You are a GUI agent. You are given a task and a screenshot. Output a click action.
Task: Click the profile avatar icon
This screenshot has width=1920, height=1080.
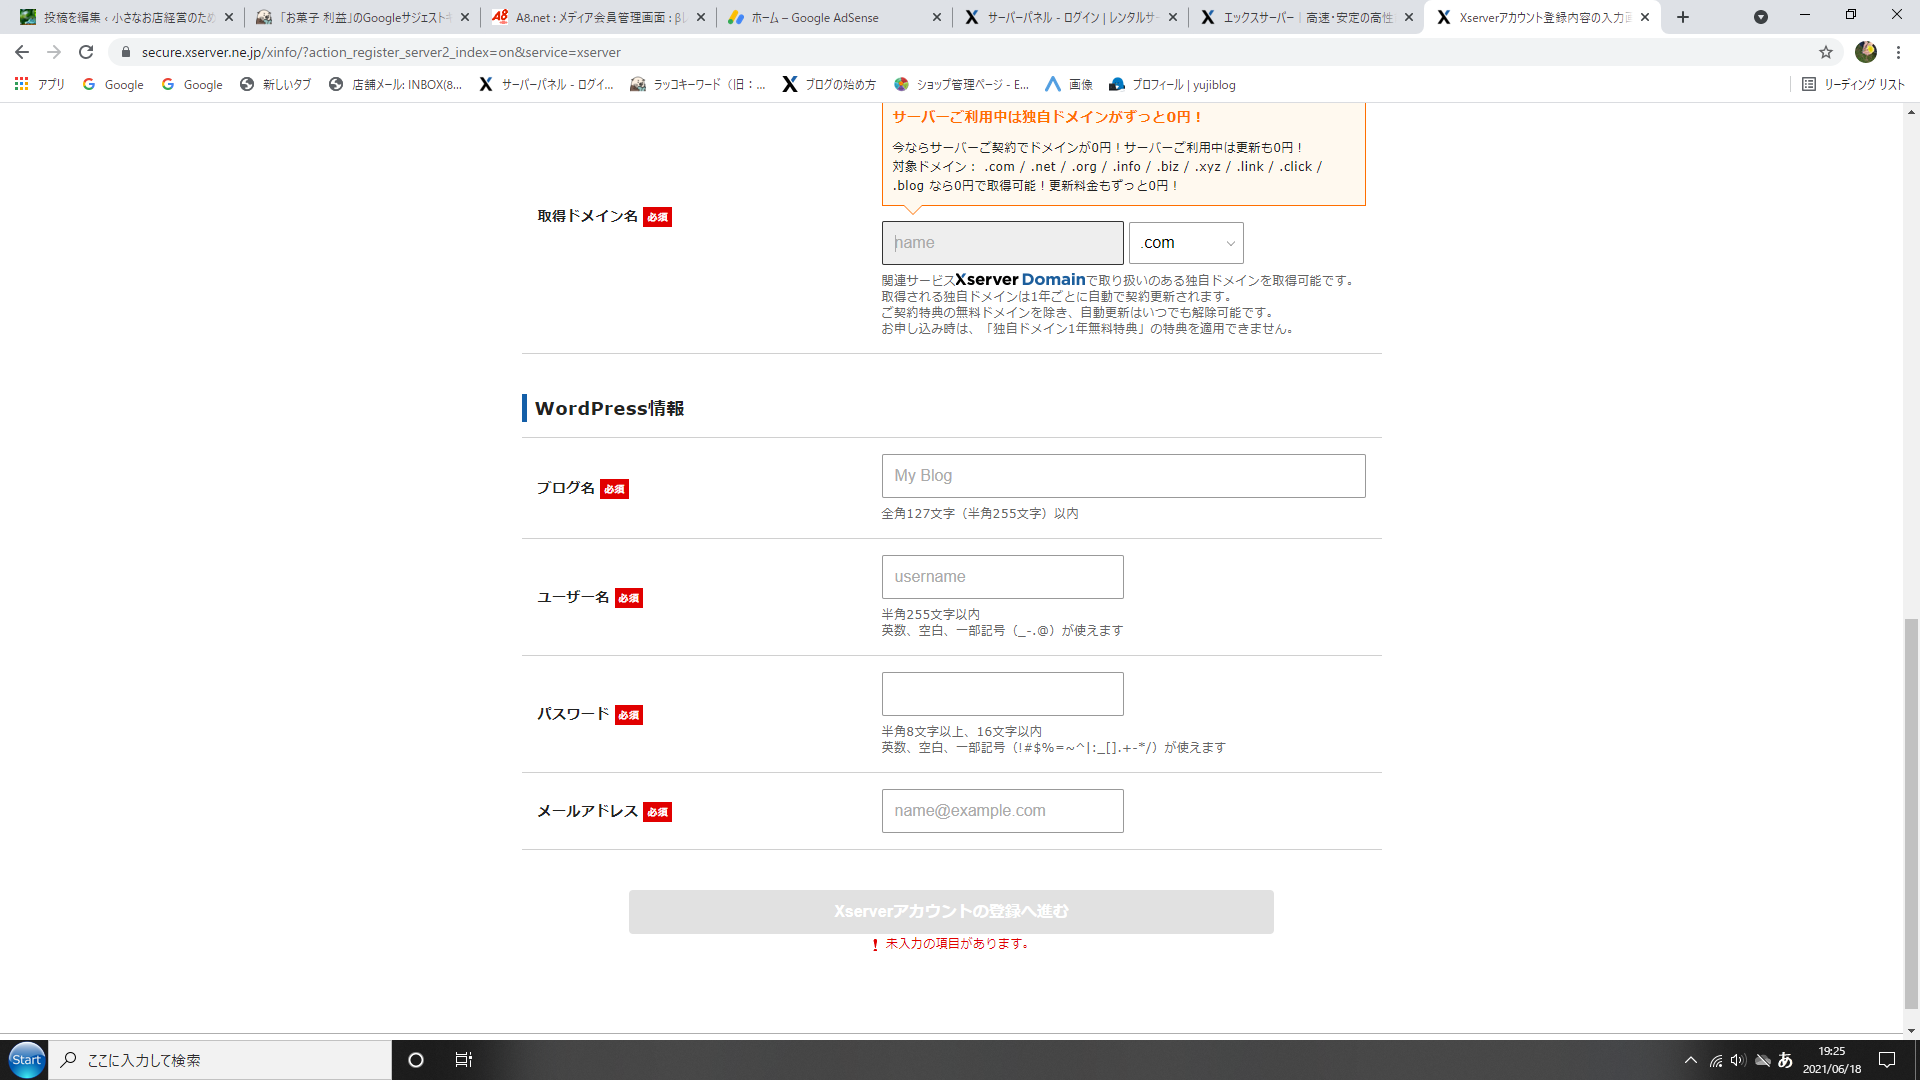pyautogui.click(x=1865, y=52)
